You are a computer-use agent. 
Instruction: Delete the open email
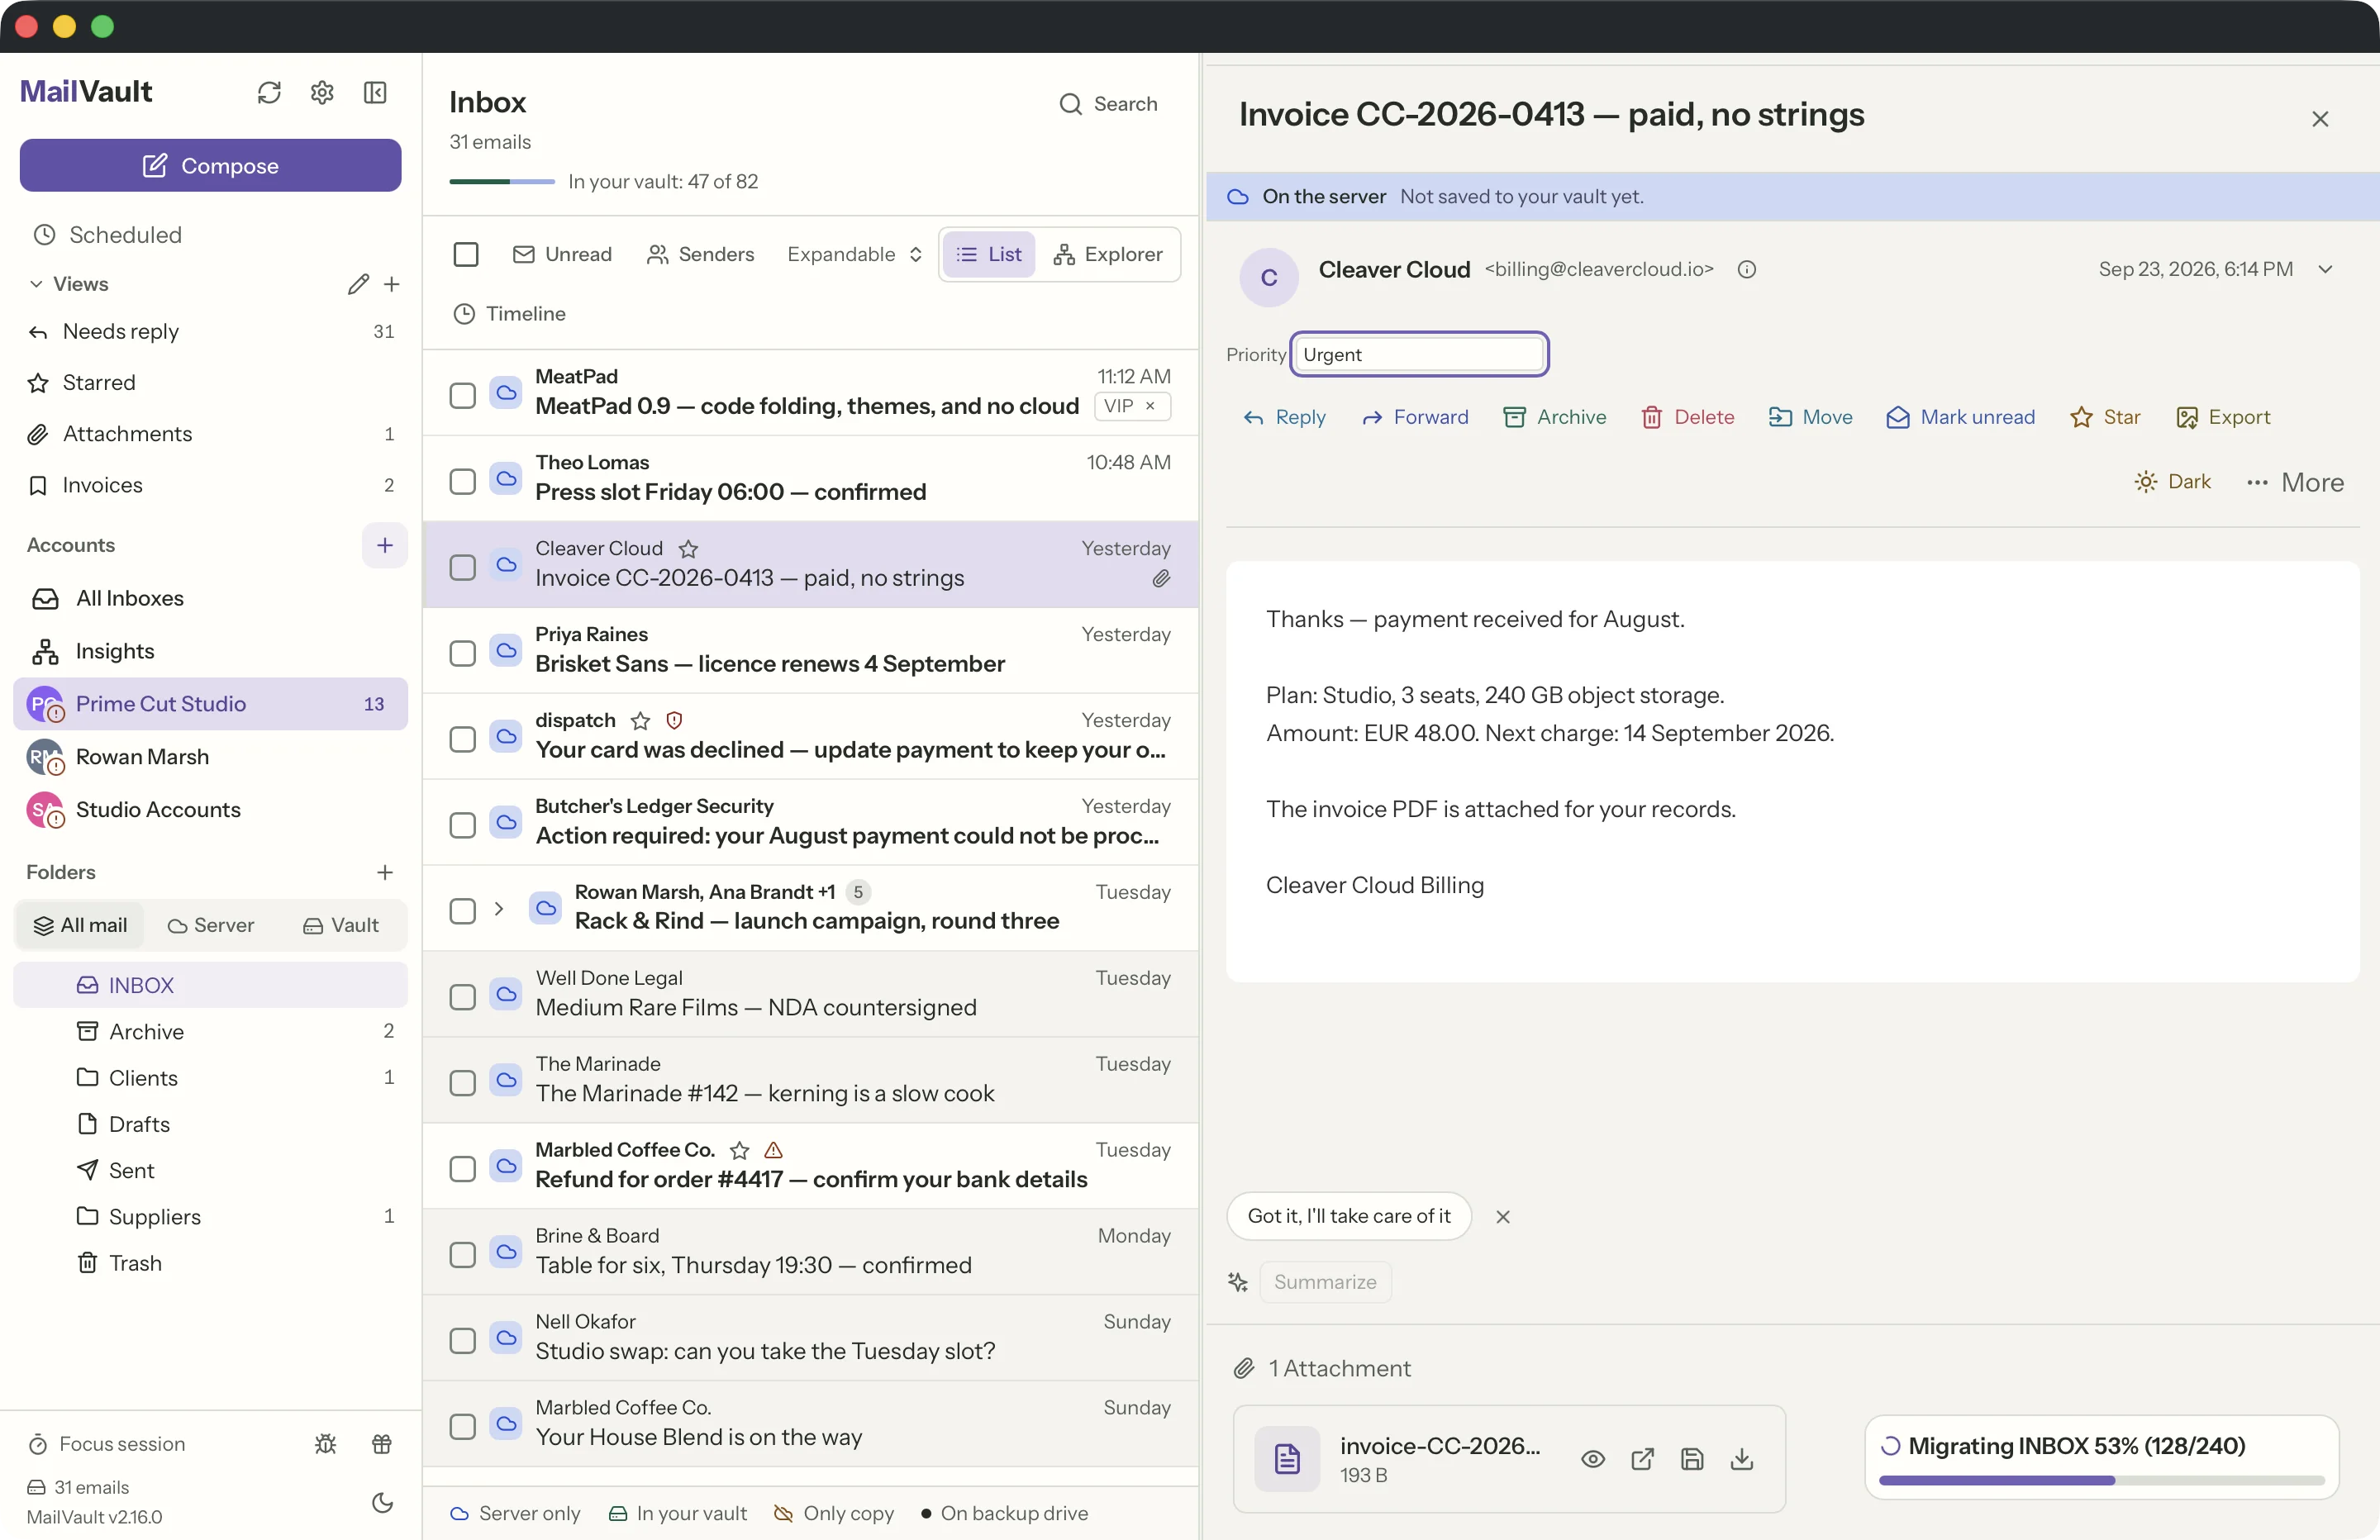click(1688, 417)
